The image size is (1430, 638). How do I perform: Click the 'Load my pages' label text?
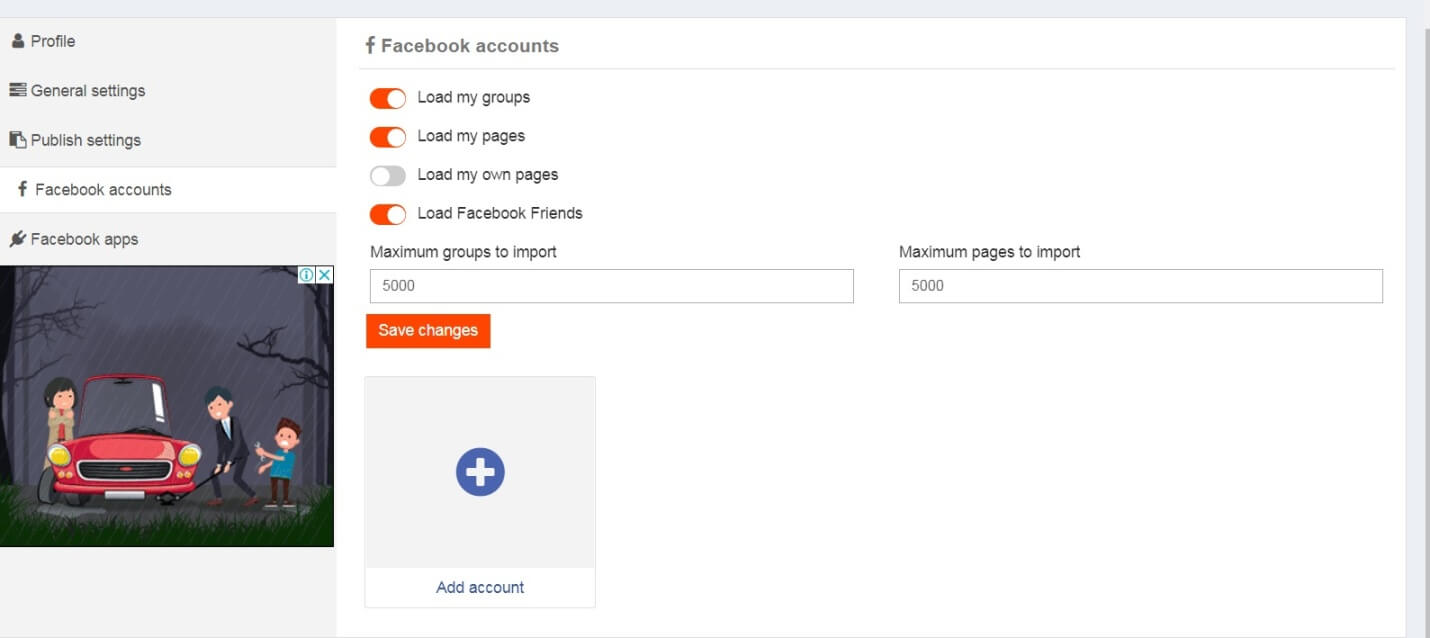tap(471, 136)
